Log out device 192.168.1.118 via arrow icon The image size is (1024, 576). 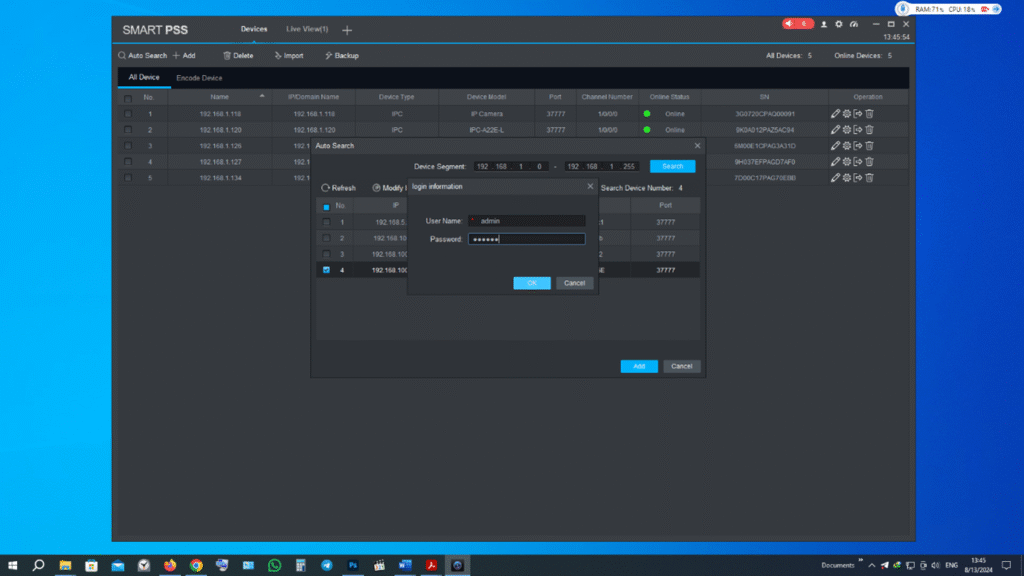click(857, 114)
